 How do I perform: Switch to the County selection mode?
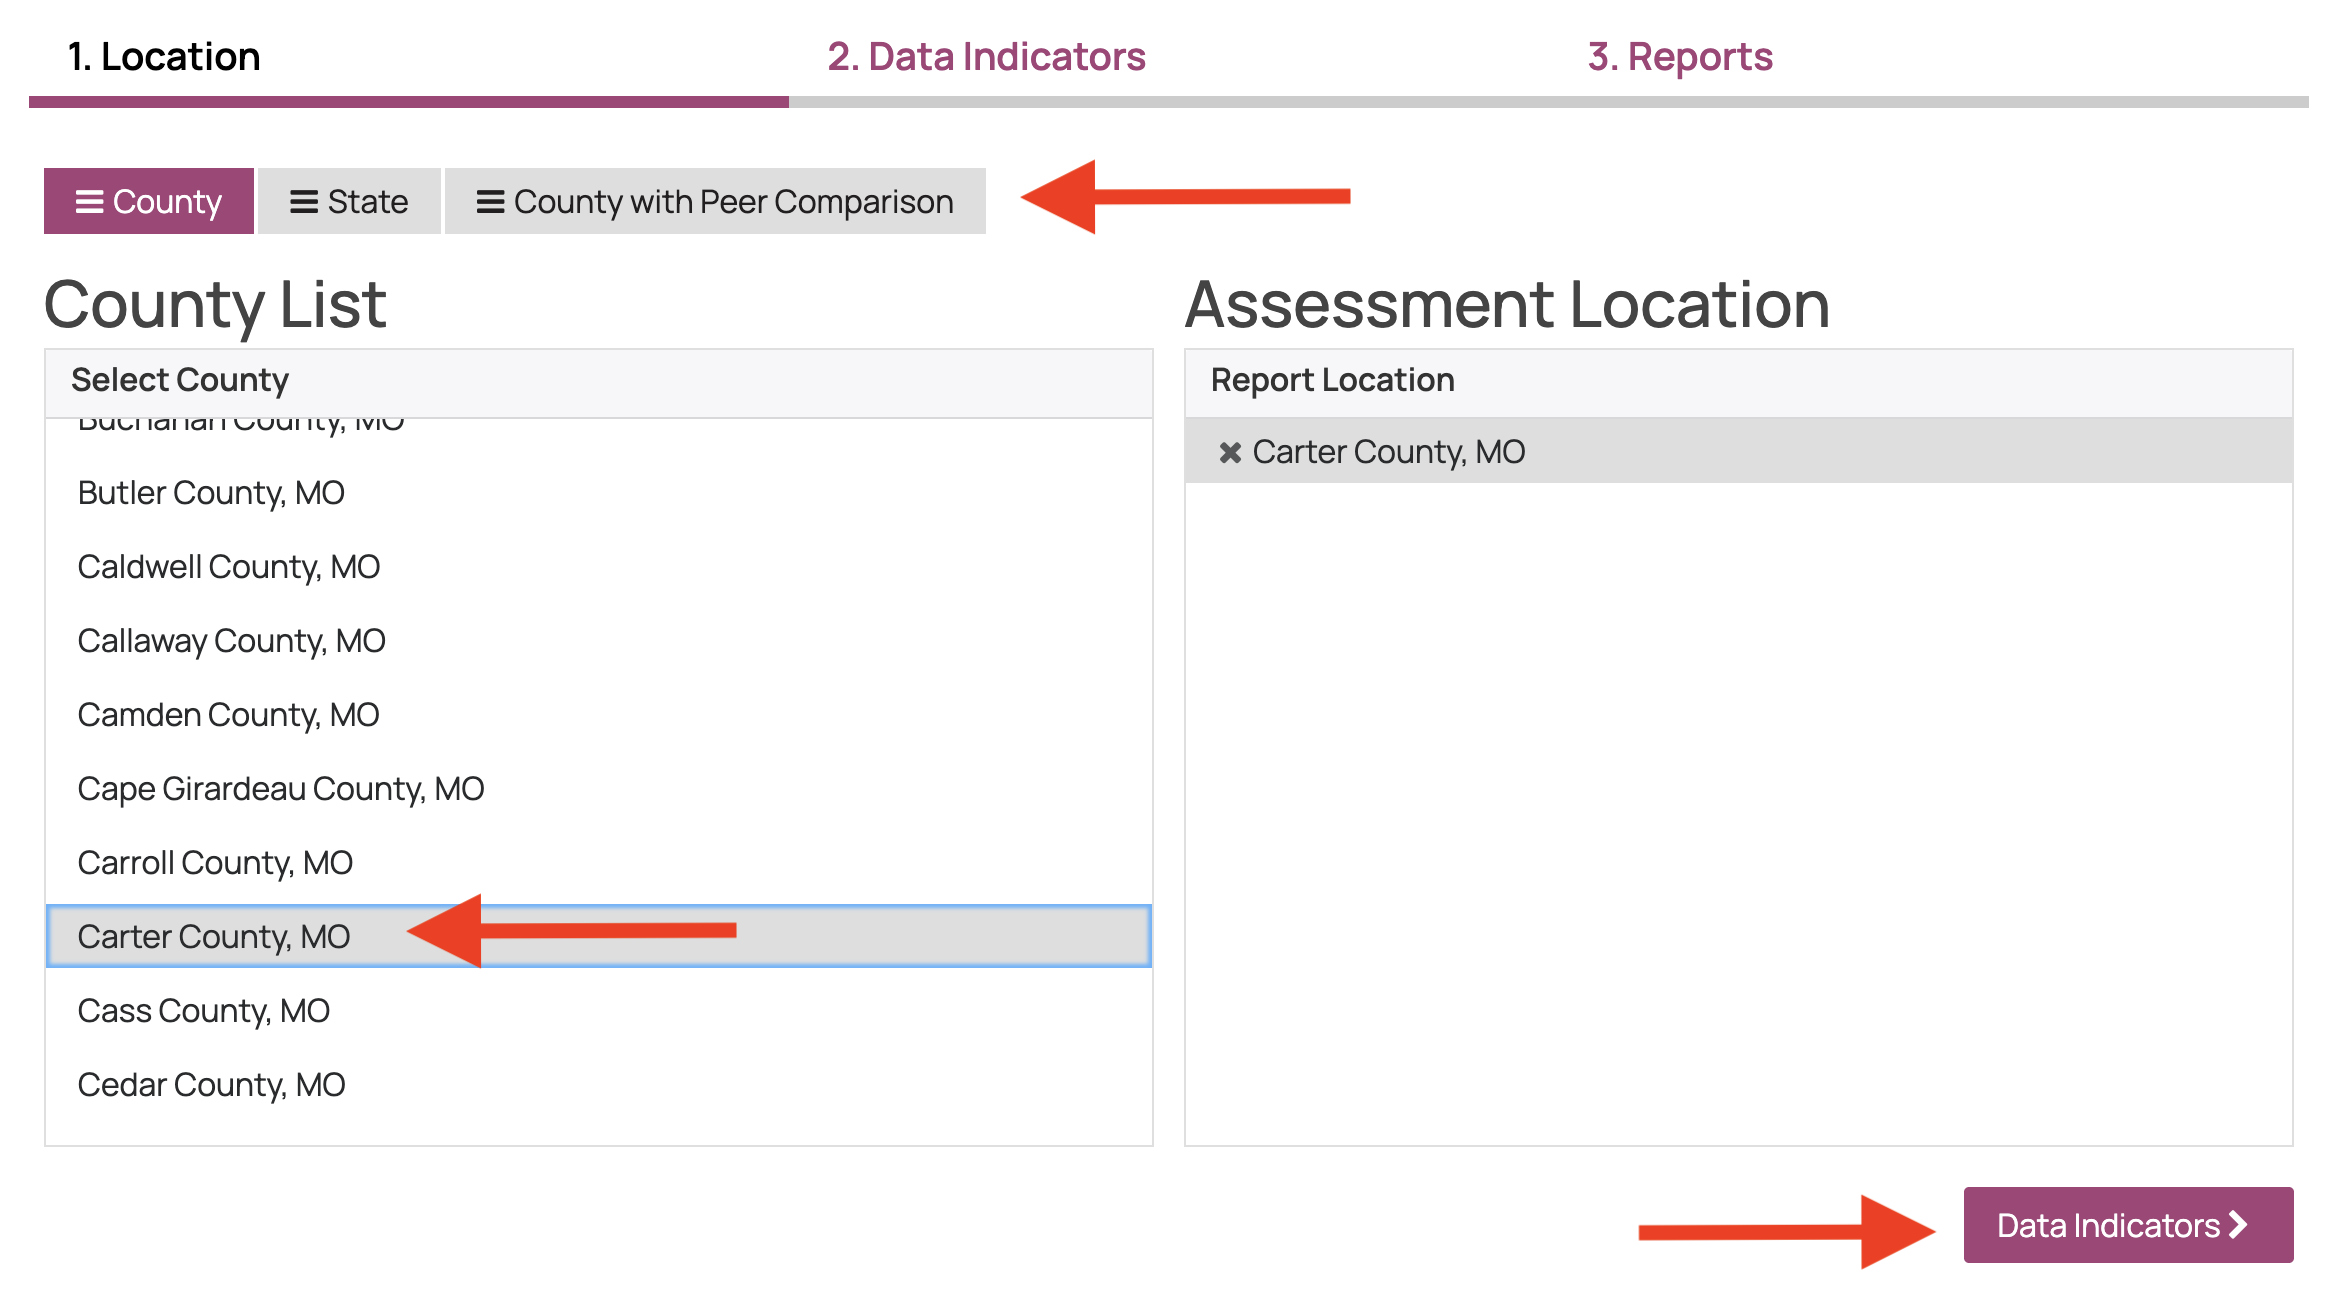pos(148,201)
